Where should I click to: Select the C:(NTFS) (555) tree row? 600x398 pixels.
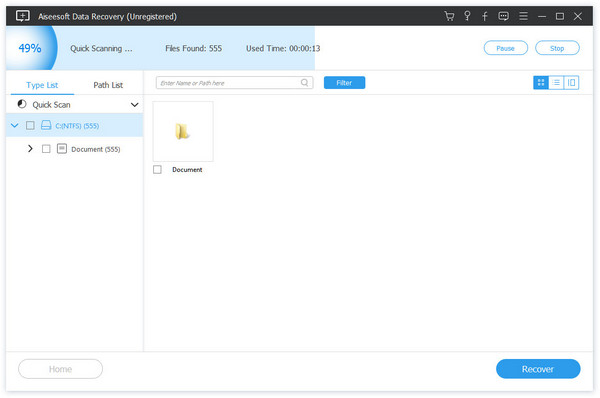74,126
